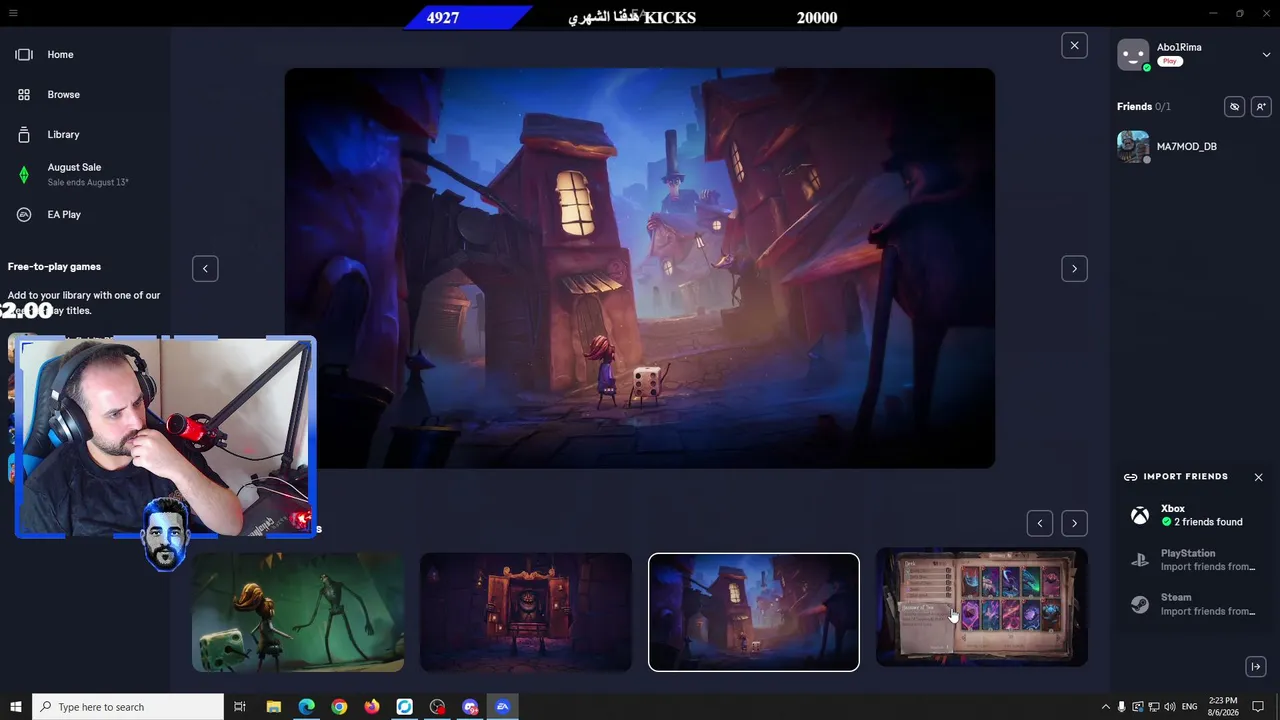Select the girl and skeleton creature thumbnail

(298, 612)
